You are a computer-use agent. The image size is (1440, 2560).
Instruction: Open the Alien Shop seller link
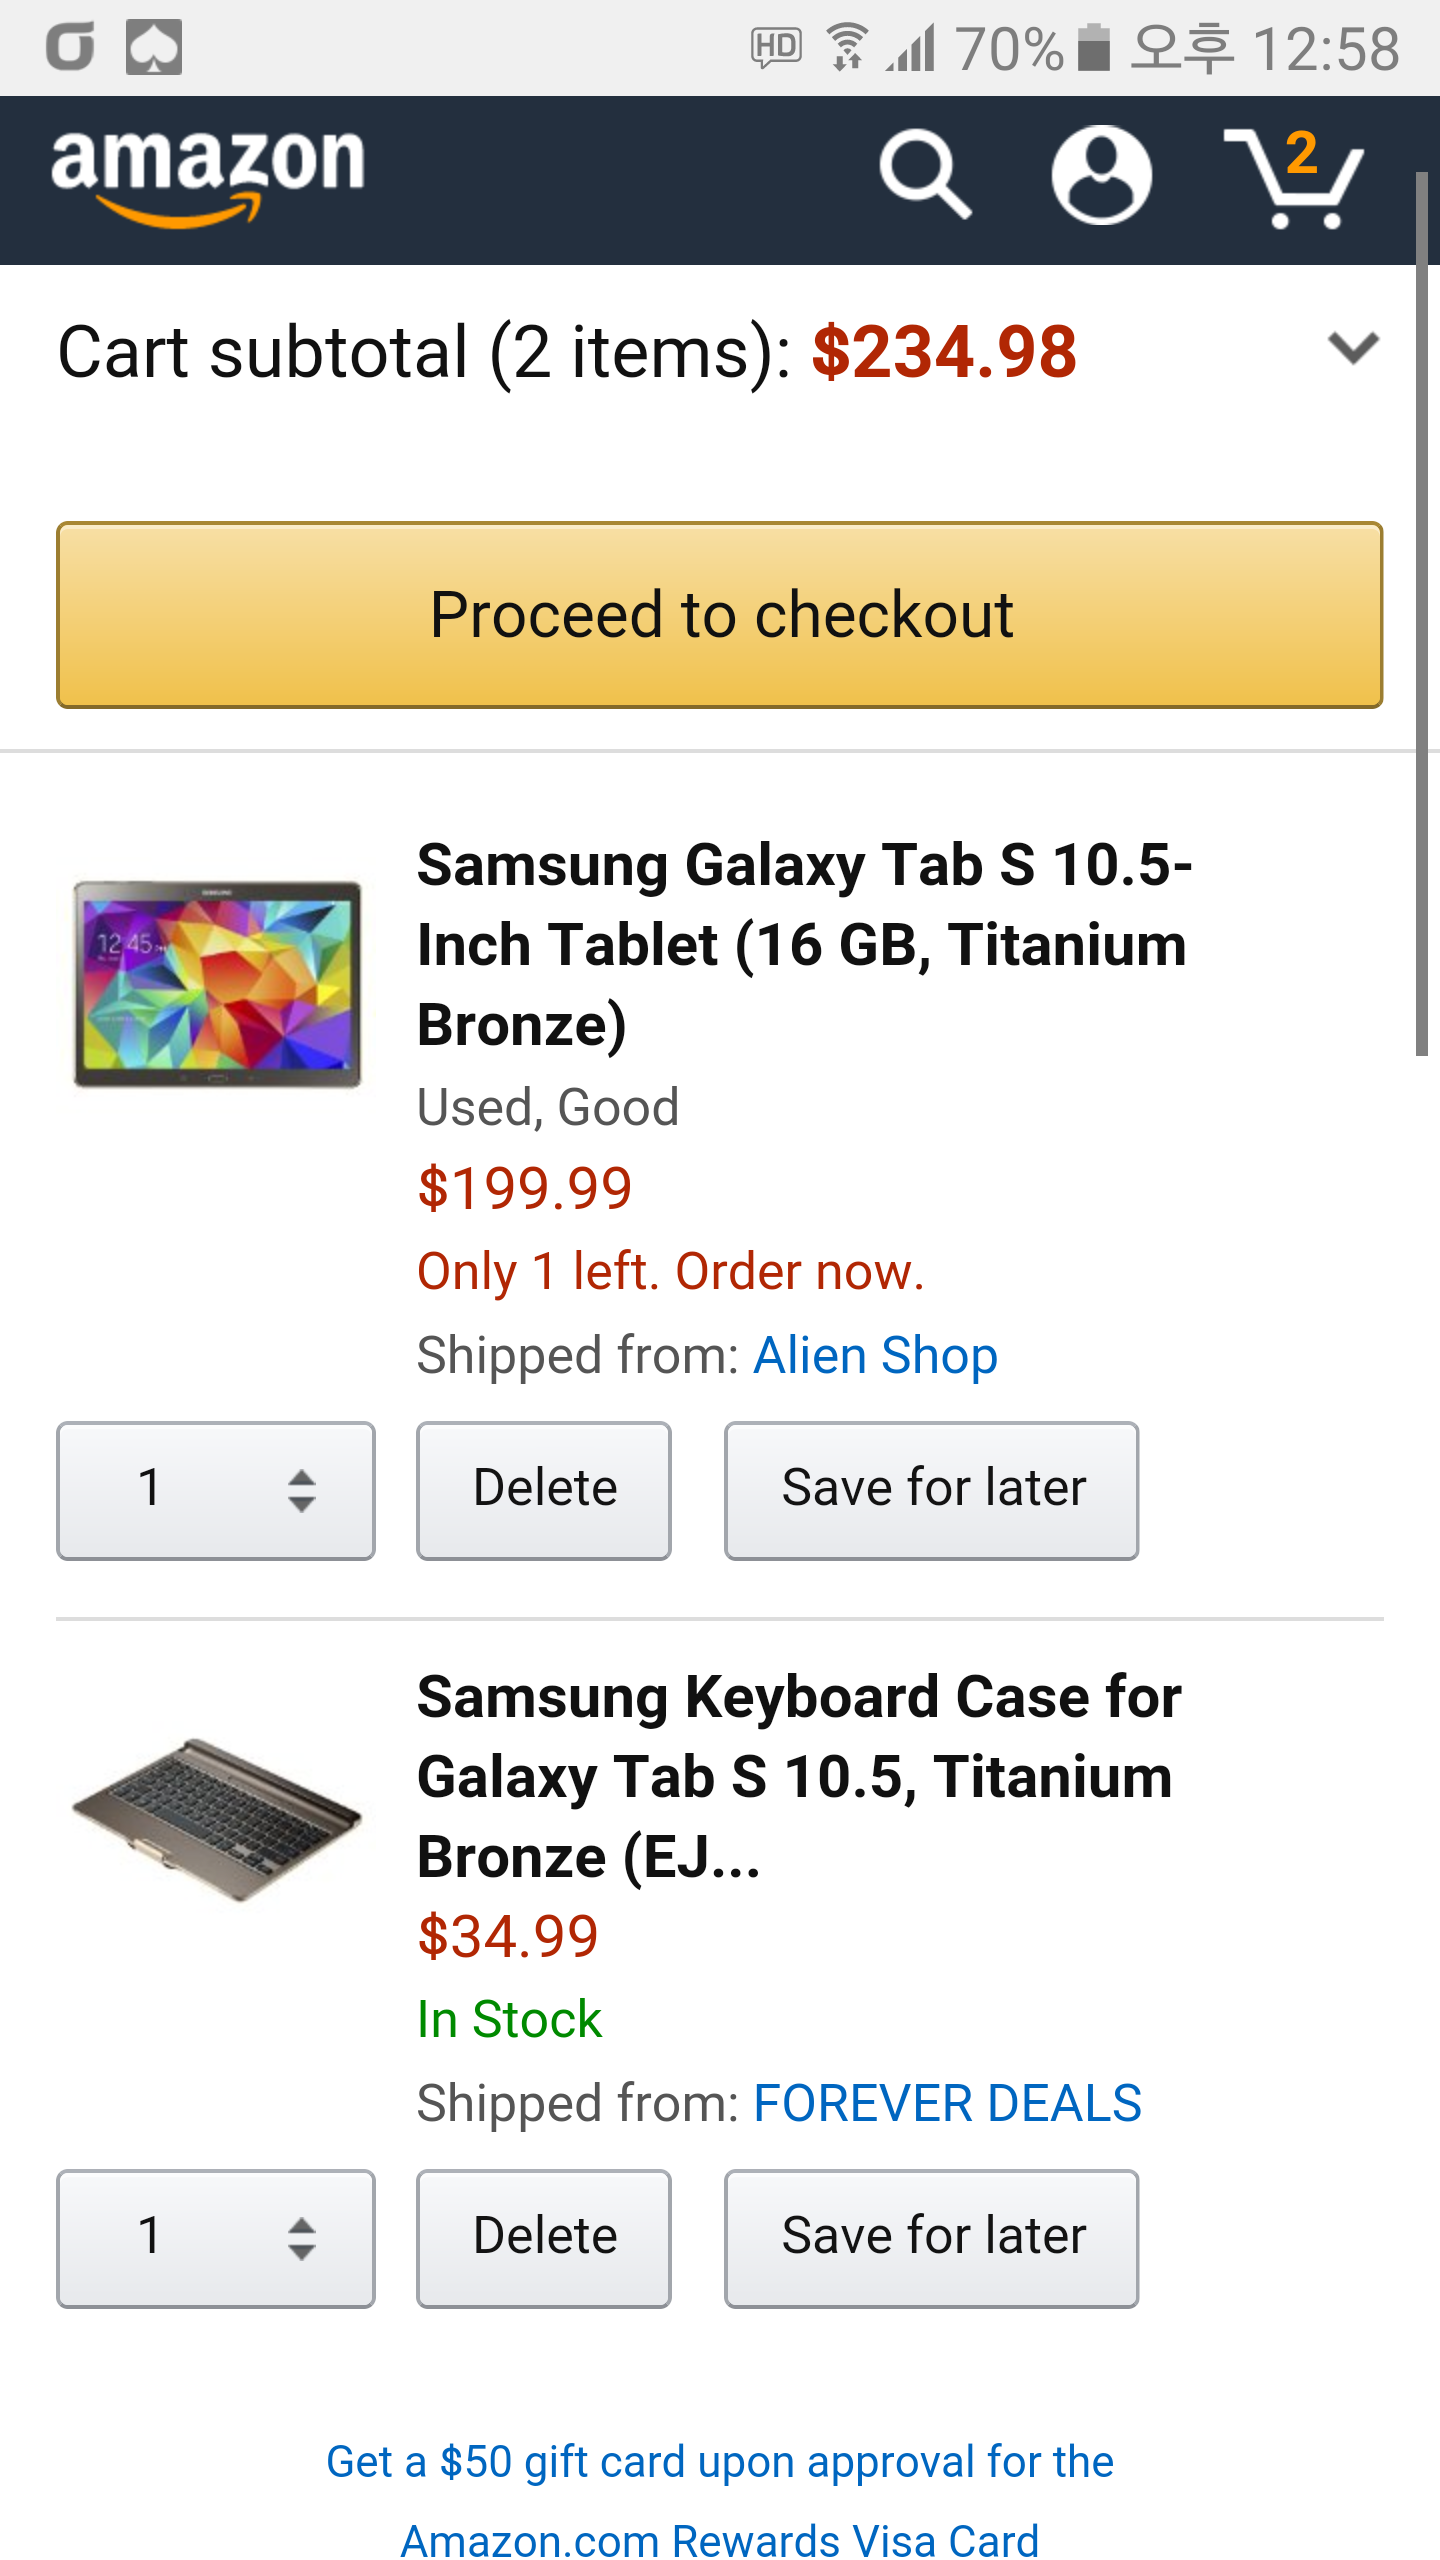[875, 1356]
